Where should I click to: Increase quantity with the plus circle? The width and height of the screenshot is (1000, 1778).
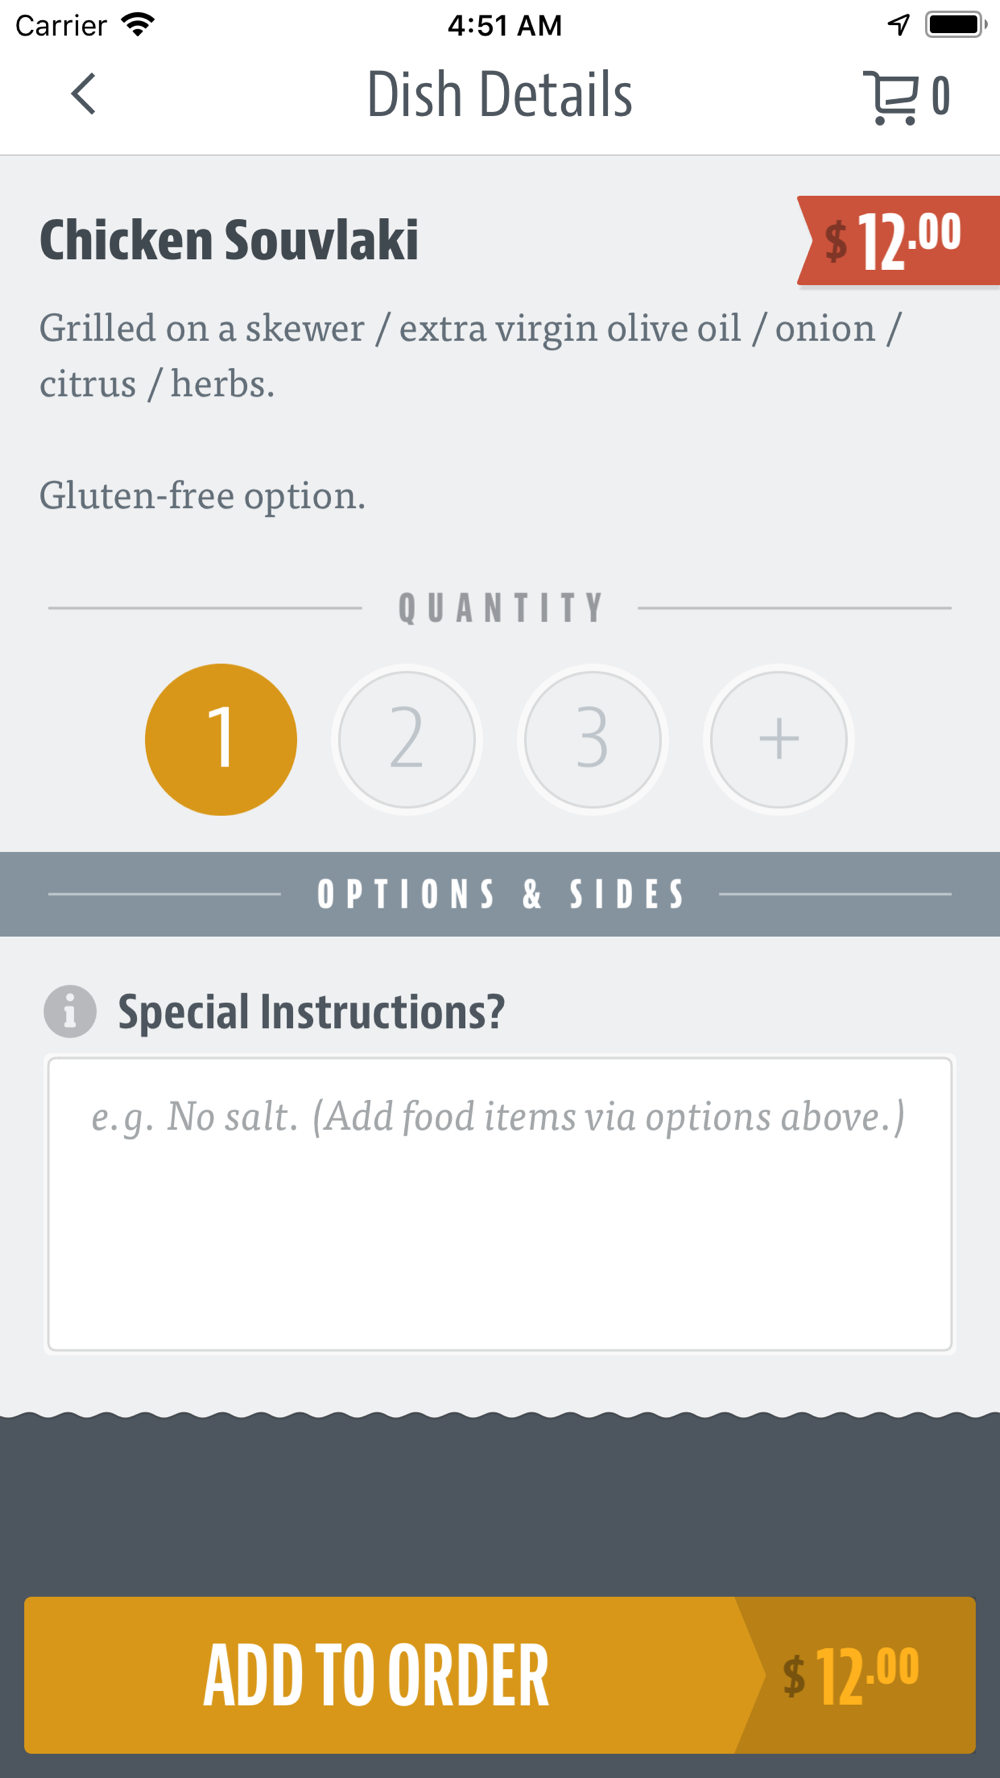pyautogui.click(x=779, y=739)
